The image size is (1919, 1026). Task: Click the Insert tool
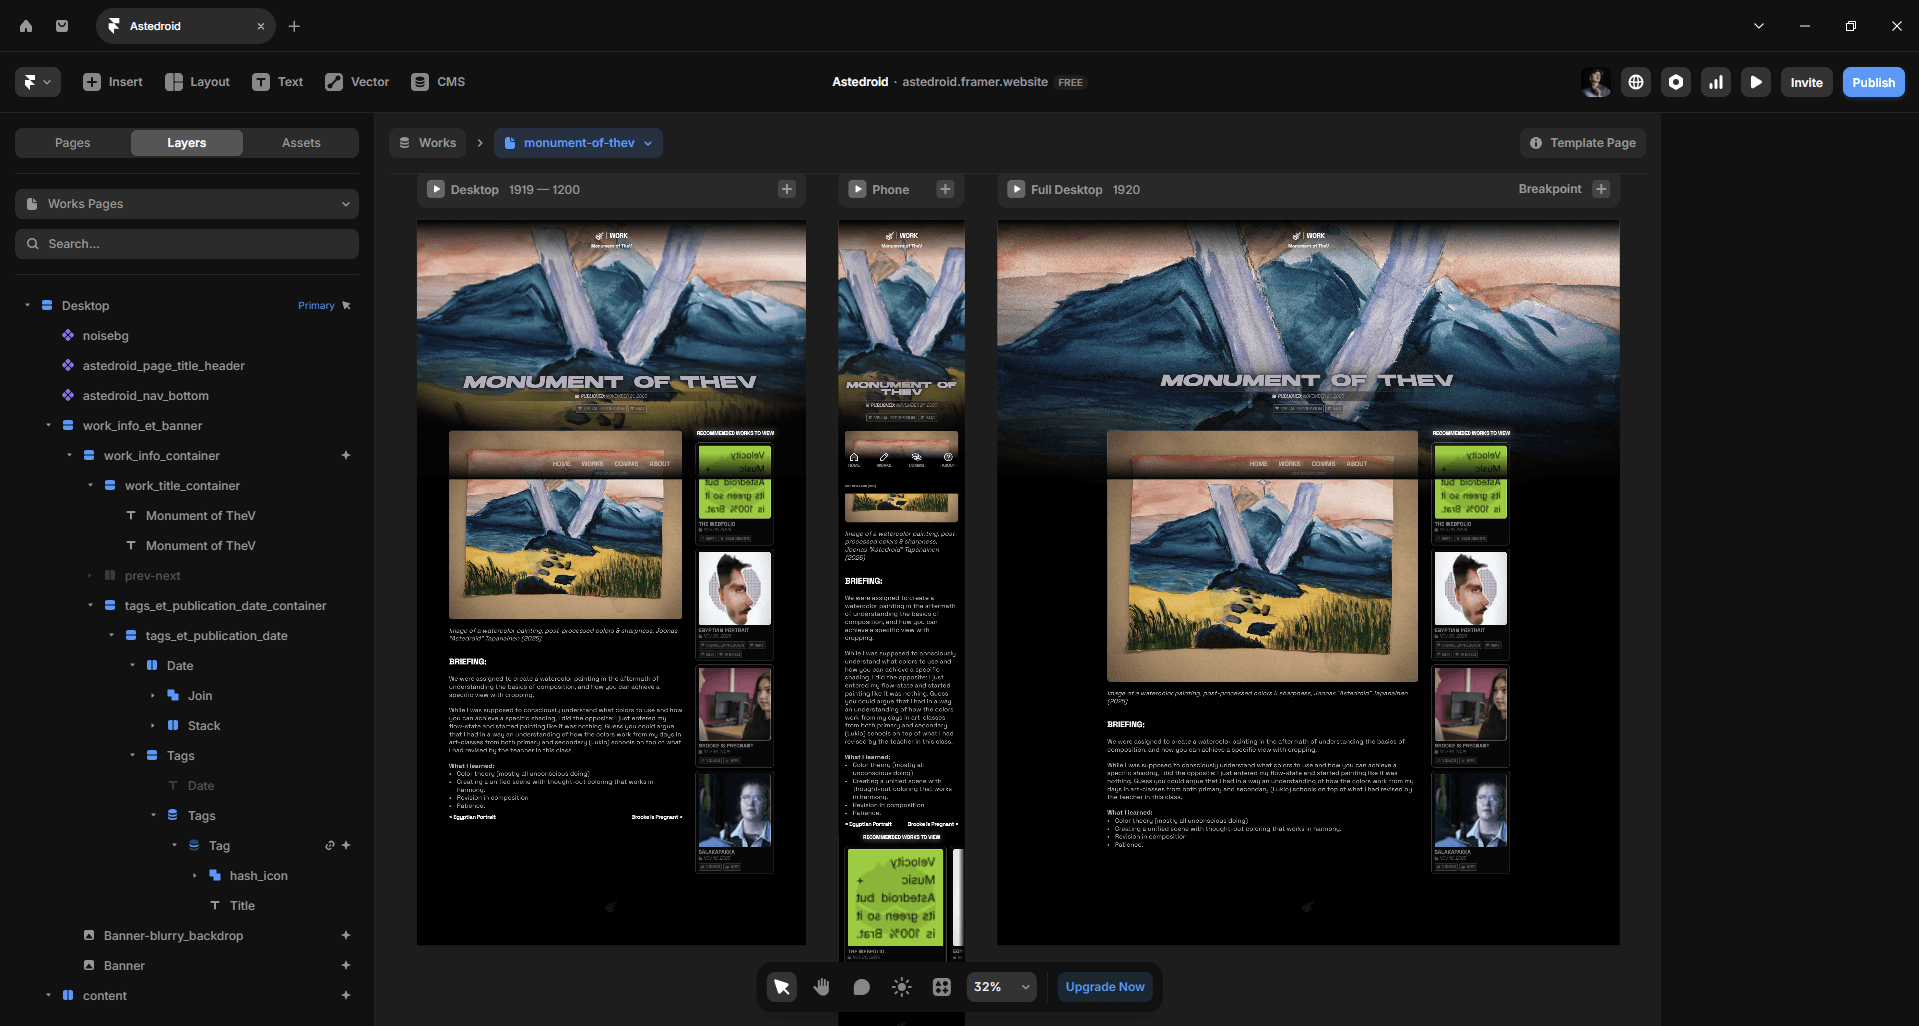point(113,82)
